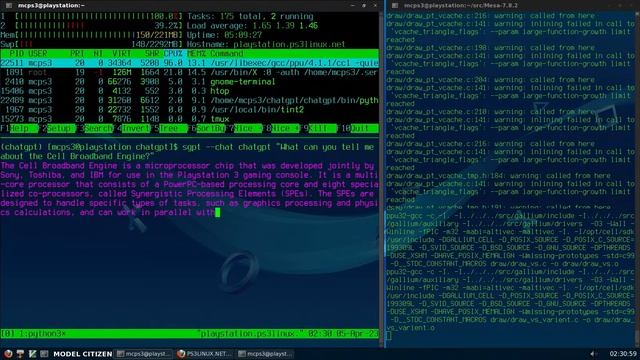The width and height of the screenshot is (640, 360).
Task: Click the terminal icon in Mesa-7.8.2 window title bar
Action: tap(395, 6)
